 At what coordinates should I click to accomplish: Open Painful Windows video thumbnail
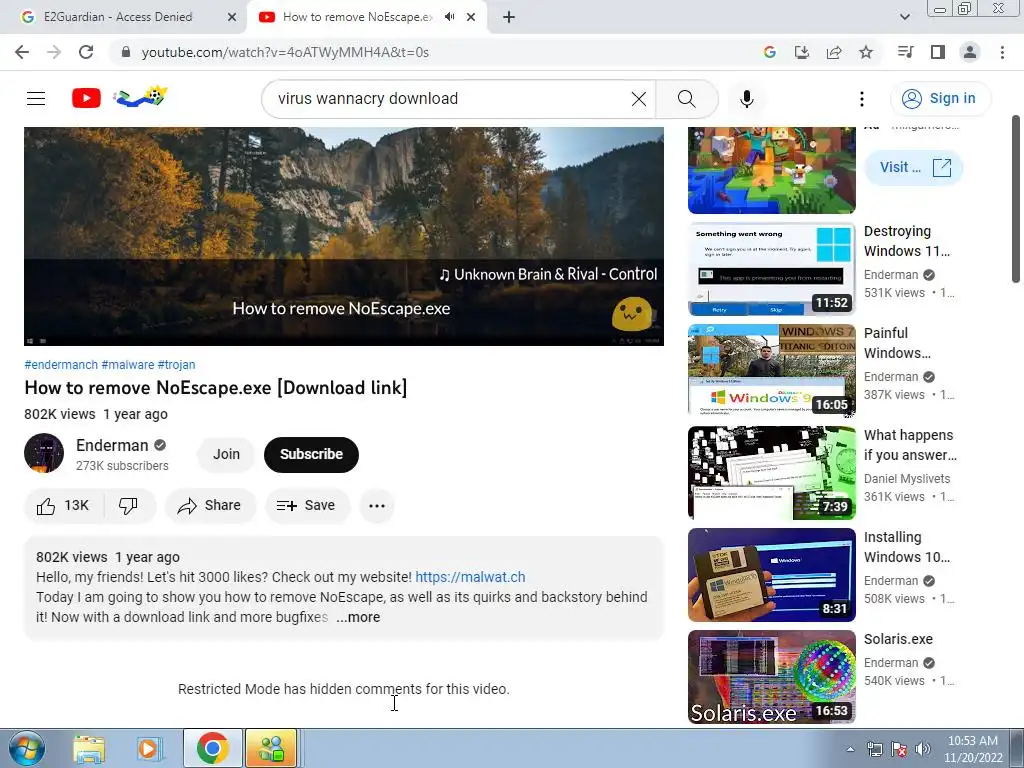pos(771,371)
